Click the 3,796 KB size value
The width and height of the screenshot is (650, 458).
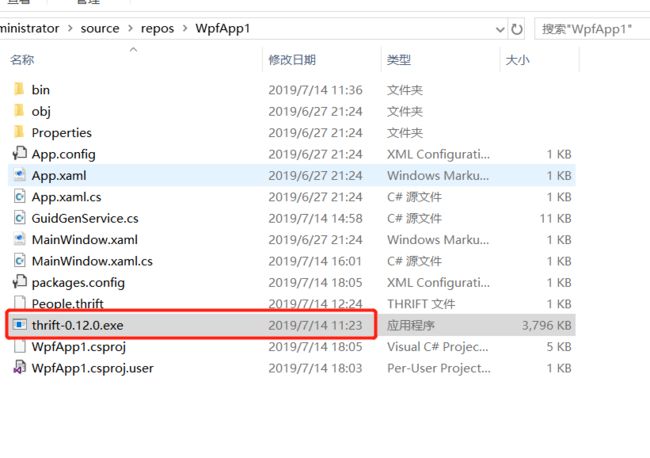[546, 325]
